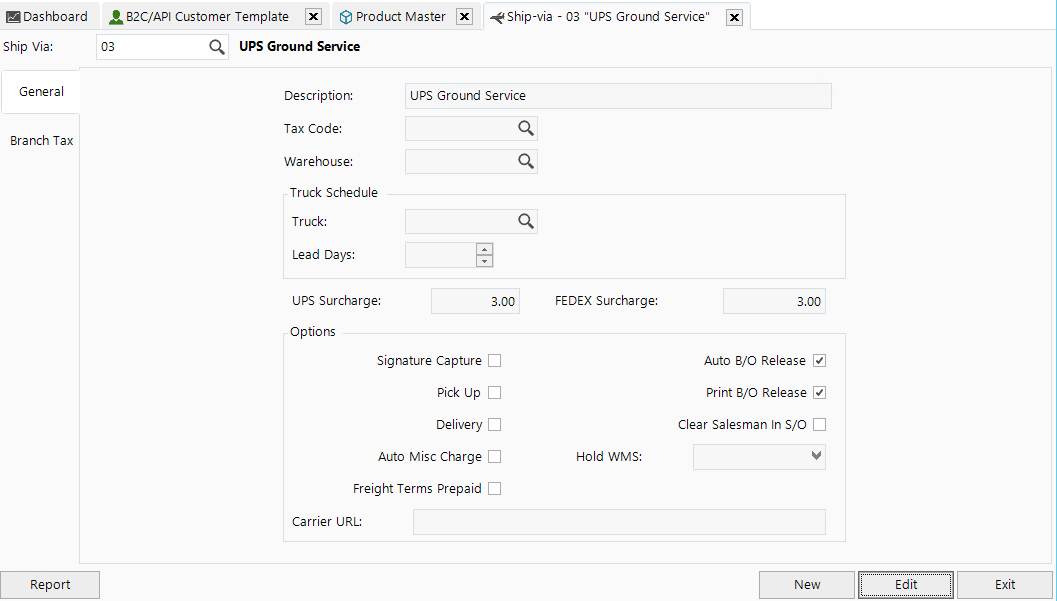Screen dimensions: 1057x601
Task: Click the person icon on B2C/API Customer Template tab
Action: pos(115,16)
